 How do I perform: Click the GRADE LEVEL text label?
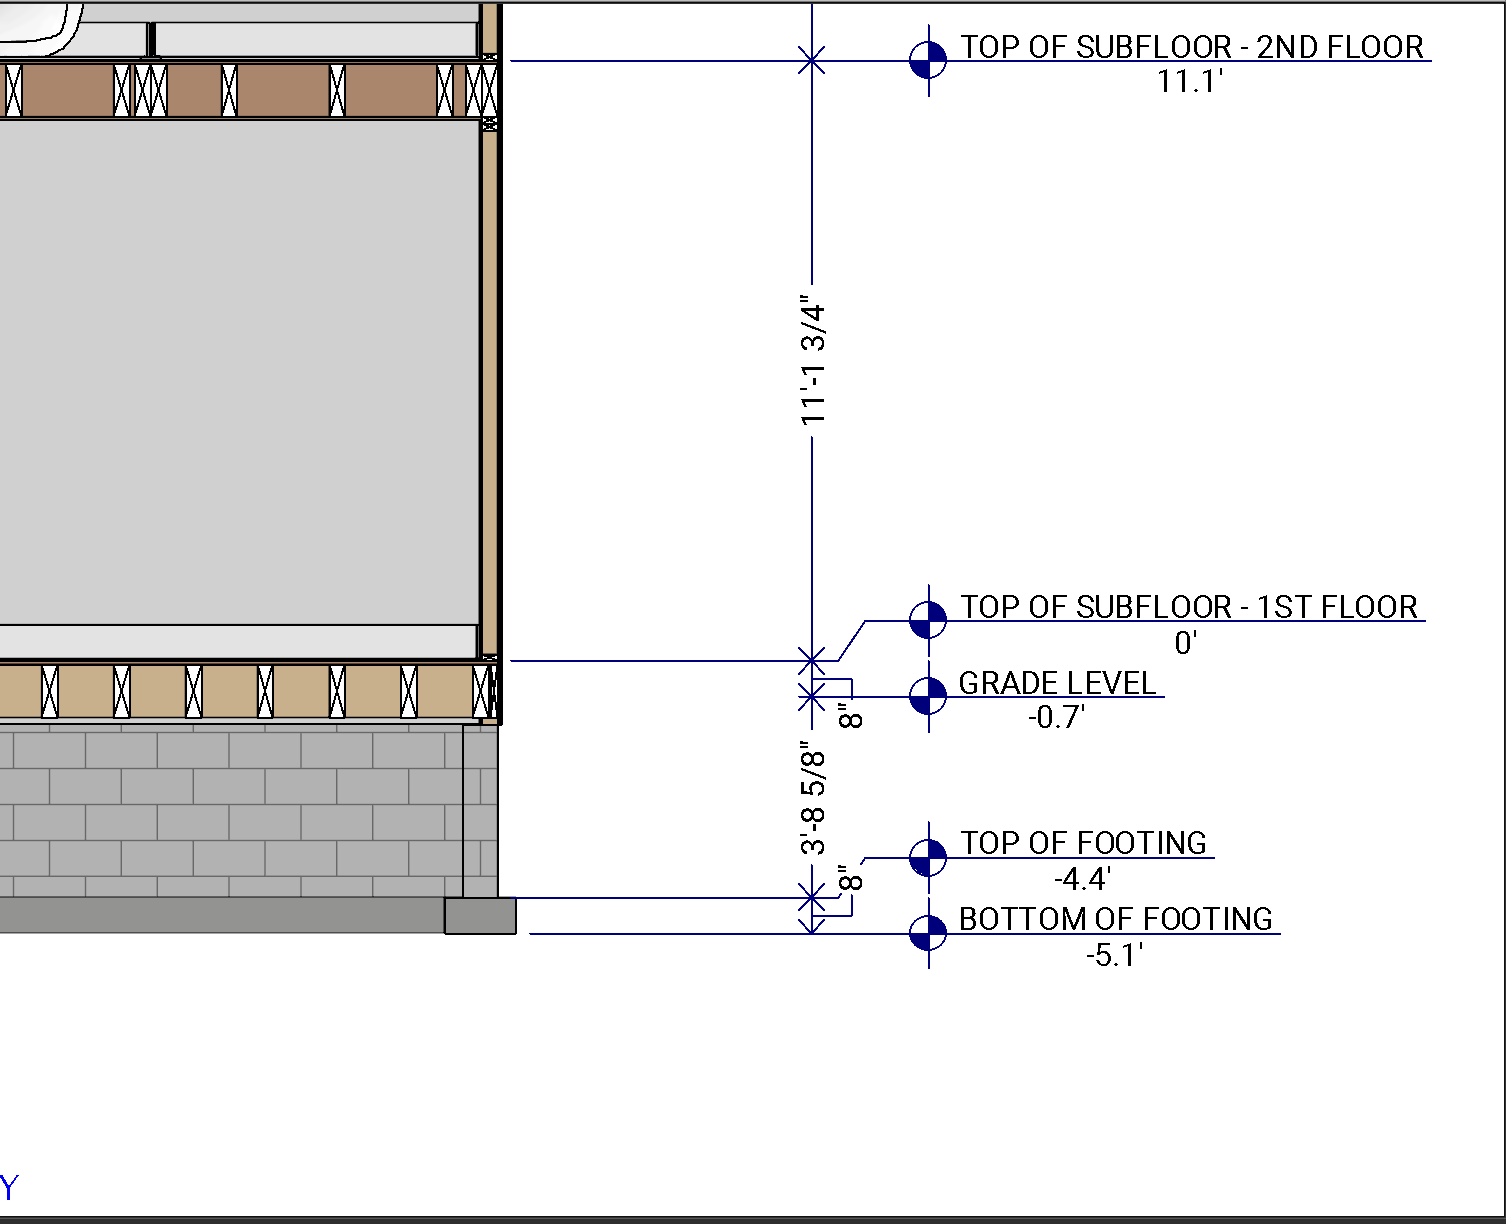[x=1057, y=682]
